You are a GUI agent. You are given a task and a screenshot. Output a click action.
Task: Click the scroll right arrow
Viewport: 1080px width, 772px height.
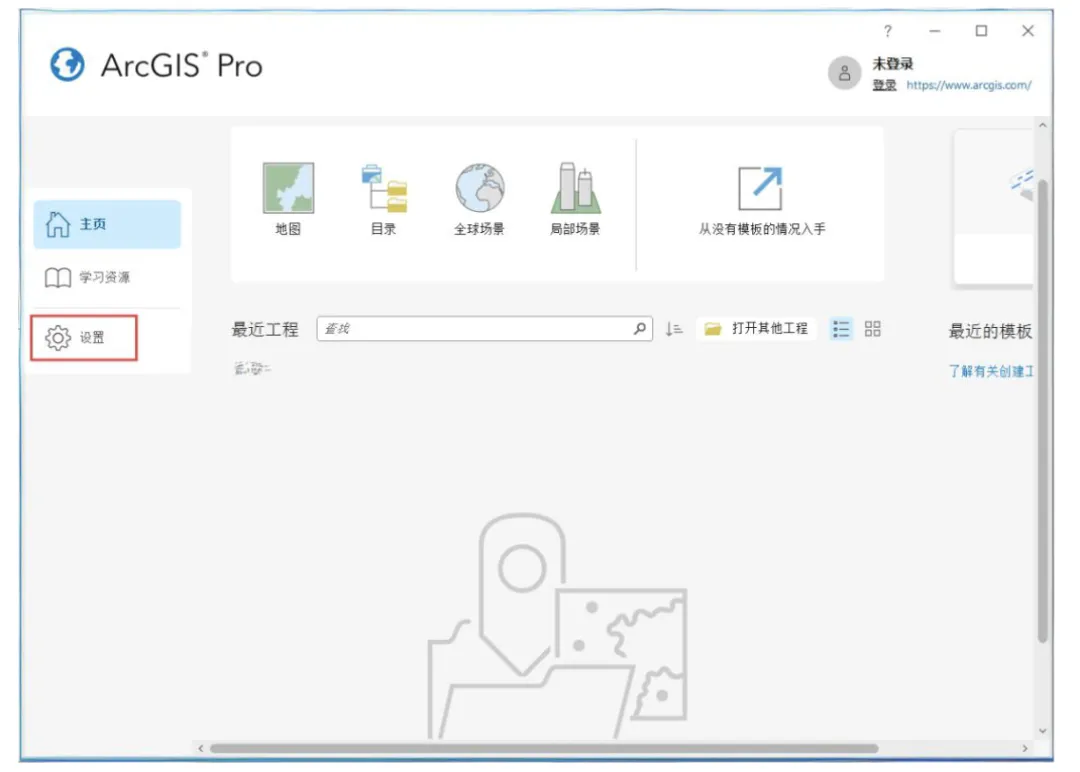(1025, 748)
